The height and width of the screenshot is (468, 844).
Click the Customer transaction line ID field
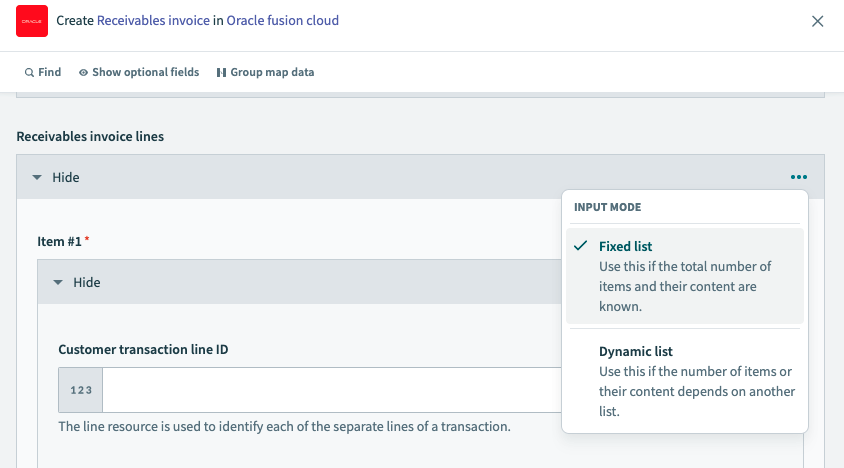[330, 390]
